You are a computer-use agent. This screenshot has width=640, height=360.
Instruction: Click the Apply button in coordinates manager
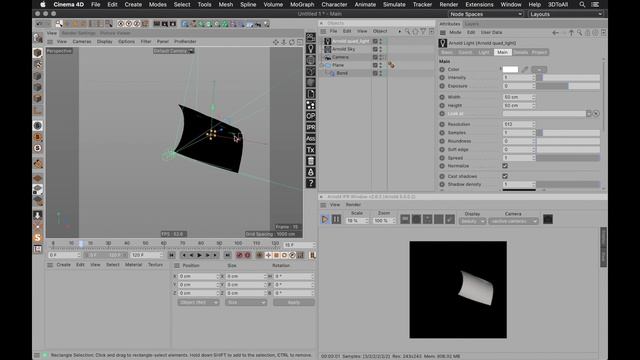(x=294, y=302)
